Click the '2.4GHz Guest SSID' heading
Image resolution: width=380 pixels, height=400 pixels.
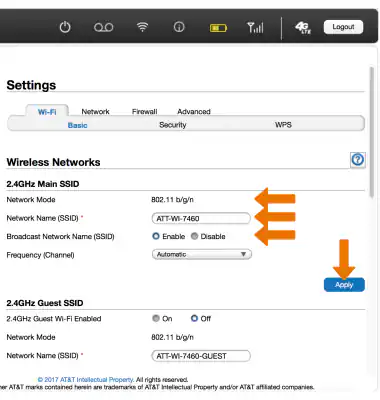point(45,303)
